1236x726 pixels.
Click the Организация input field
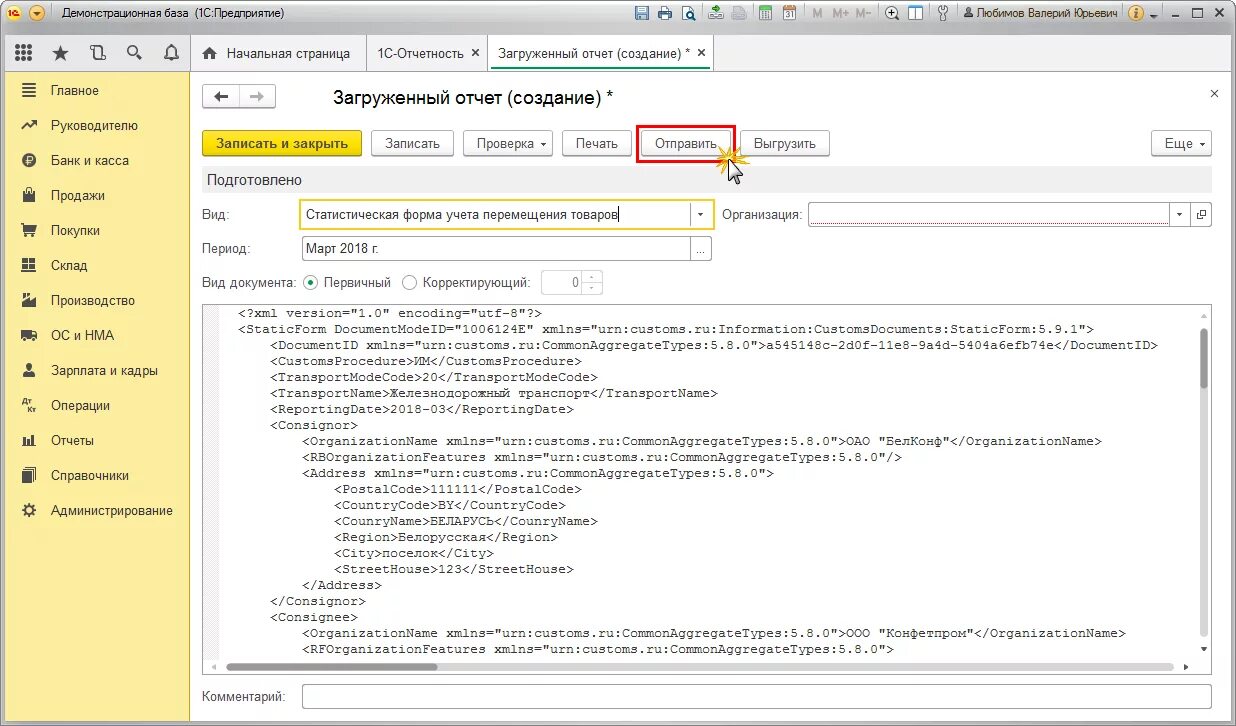pyautogui.click(x=988, y=214)
